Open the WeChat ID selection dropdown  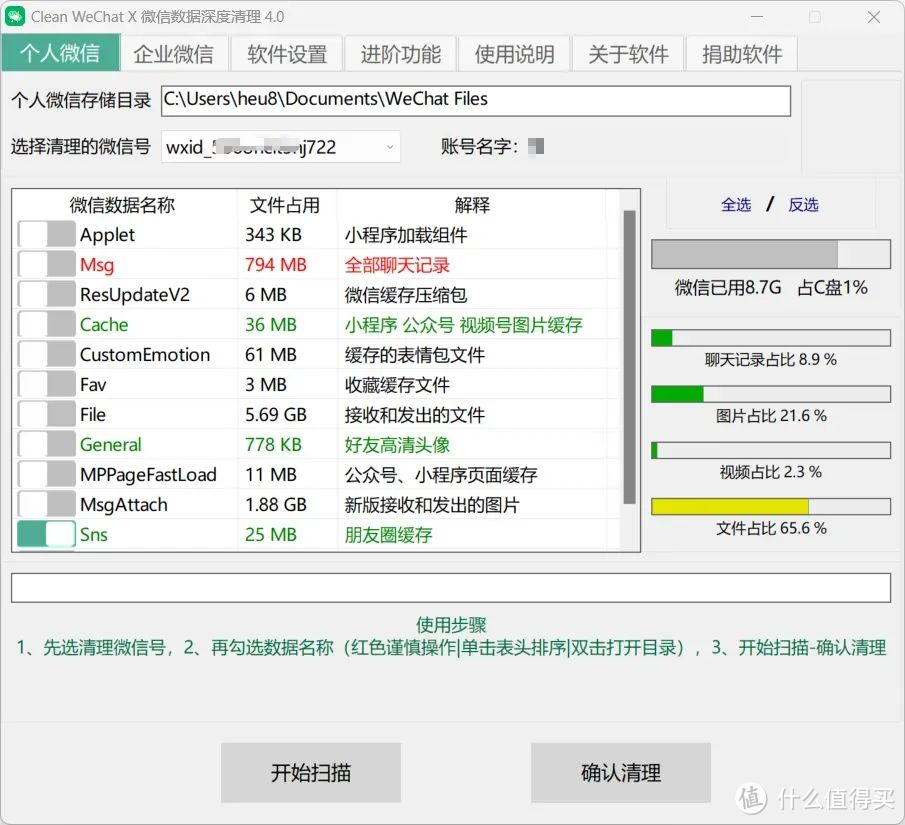pos(281,147)
